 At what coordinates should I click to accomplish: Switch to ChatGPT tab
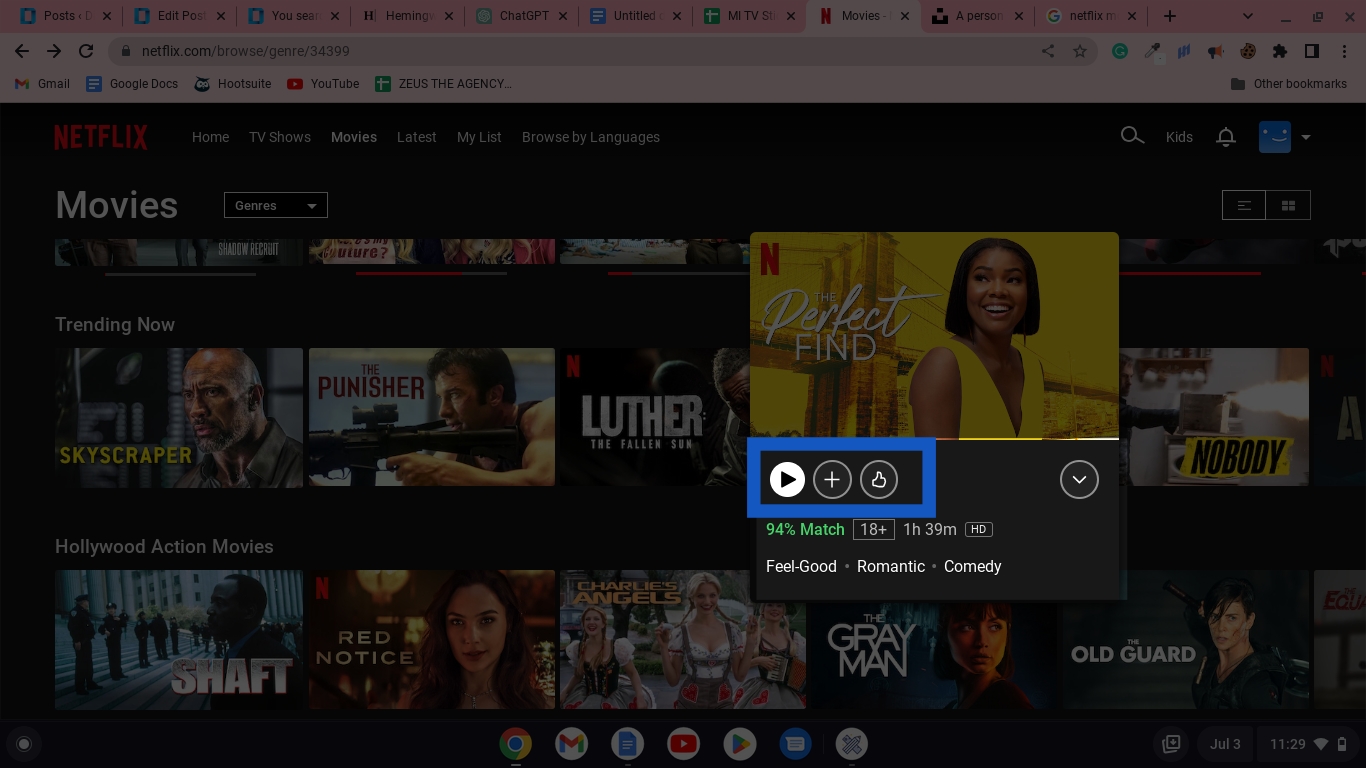click(x=523, y=16)
